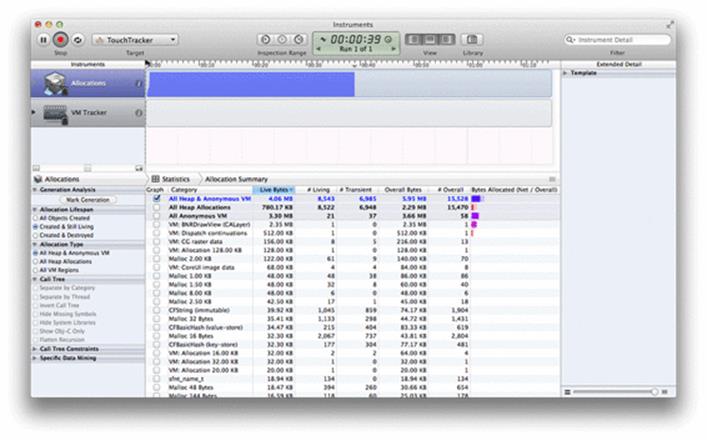The image size is (707, 440).
Task: Collapse the Allocation Lifespan section
Action: (35, 210)
